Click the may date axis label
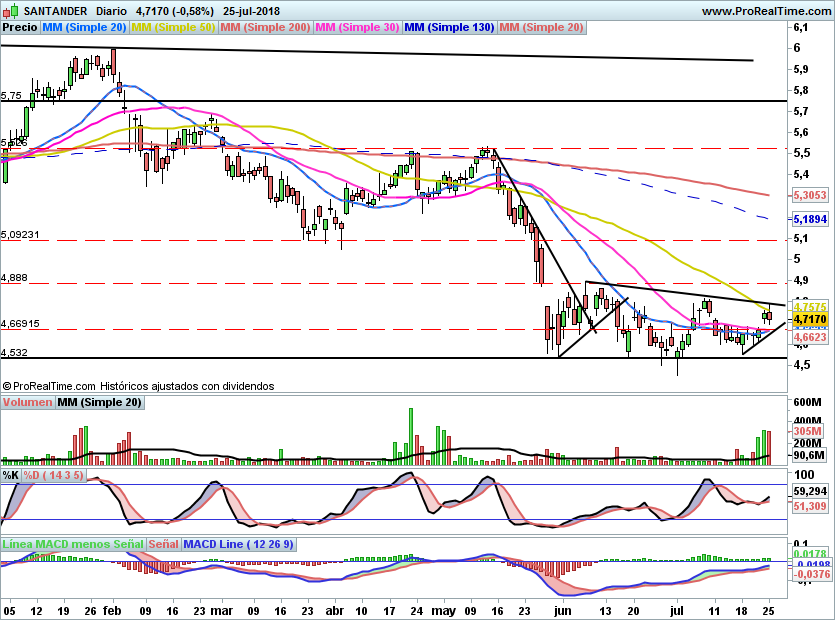Viewport: 835px width, 620px height. (444, 610)
